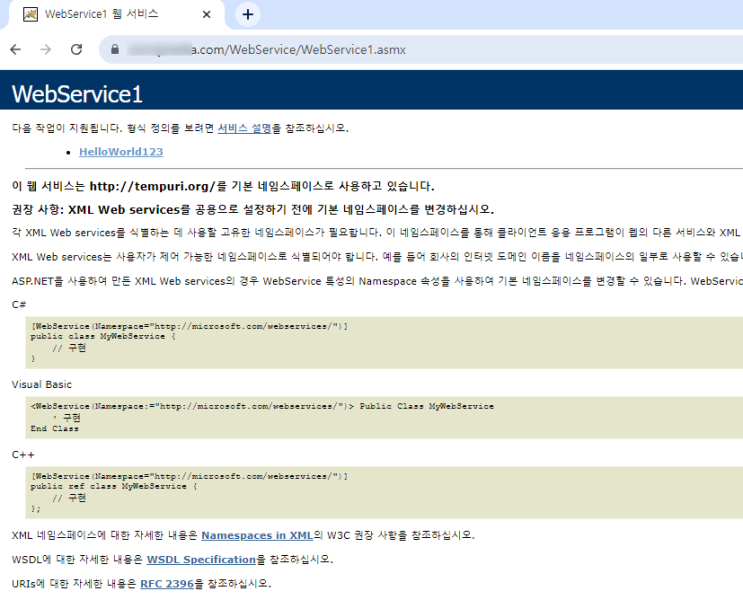The height and width of the screenshot is (600, 743).
Task: Click the Visual Basic <WebService(Namespace:= code line
Action: (x=262, y=406)
